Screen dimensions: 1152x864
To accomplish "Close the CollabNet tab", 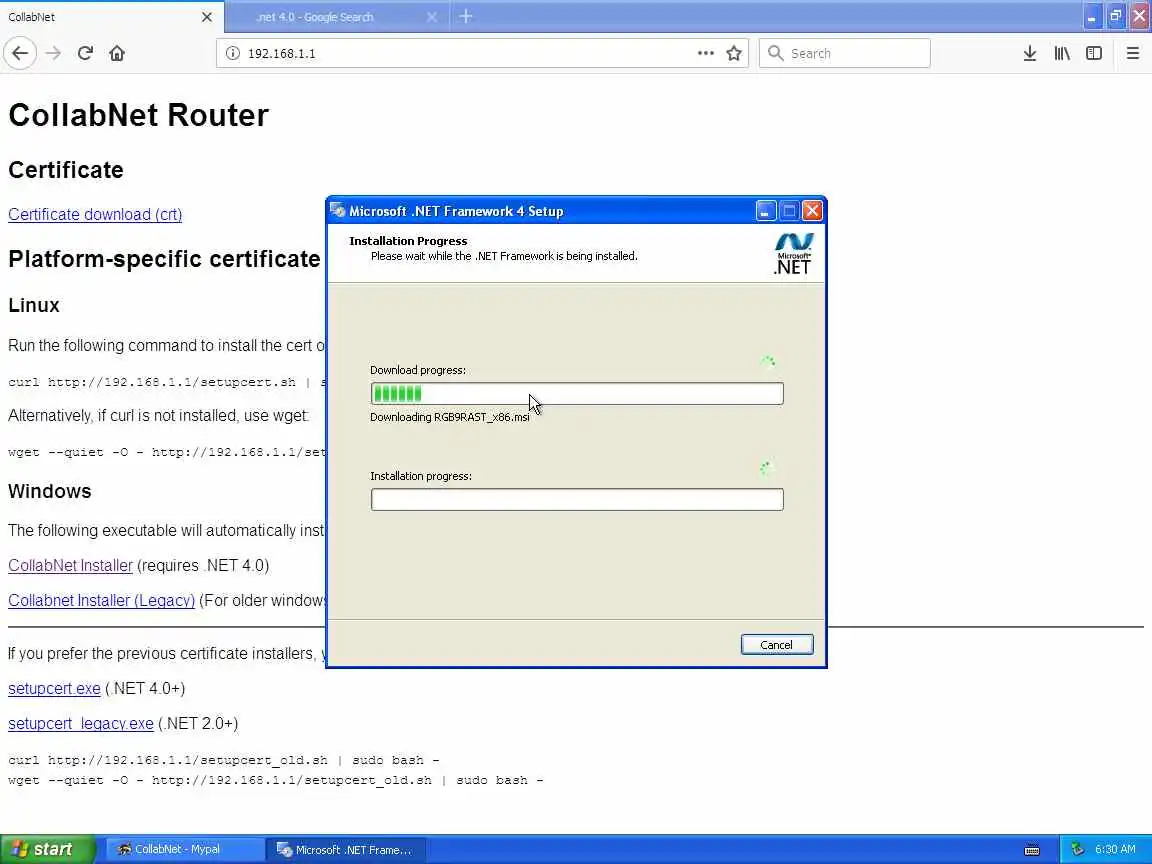I will 206,17.
